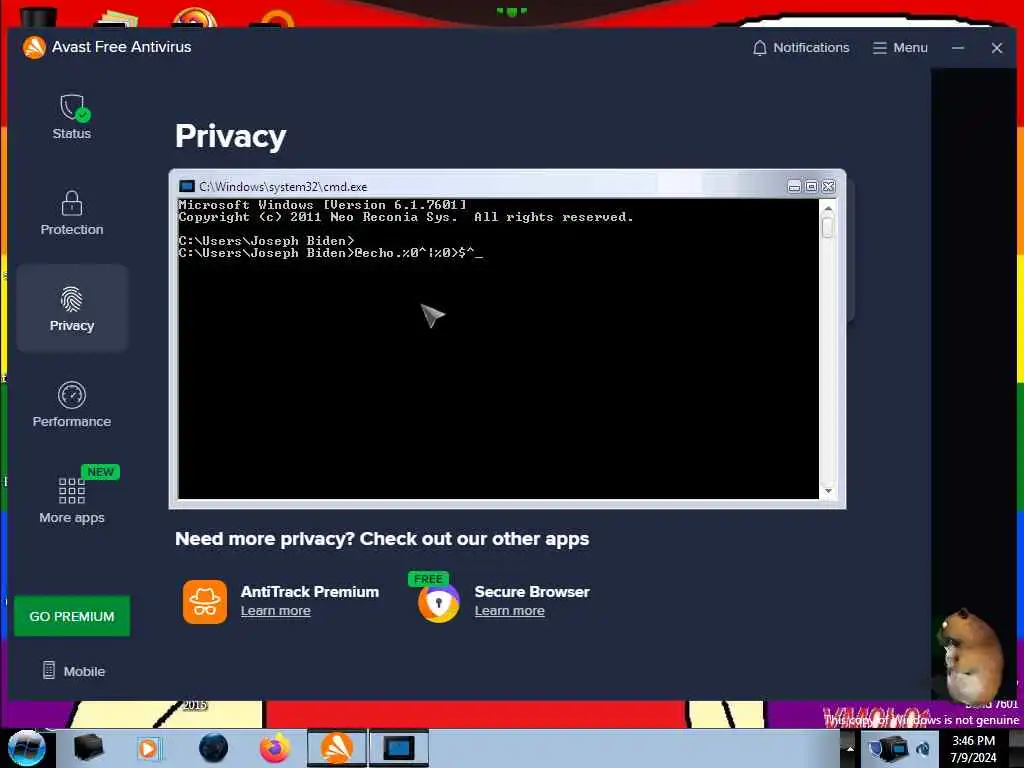The height and width of the screenshot is (768, 1024).
Task: Follow Learn more link under Secure Browser
Action: pos(509,611)
